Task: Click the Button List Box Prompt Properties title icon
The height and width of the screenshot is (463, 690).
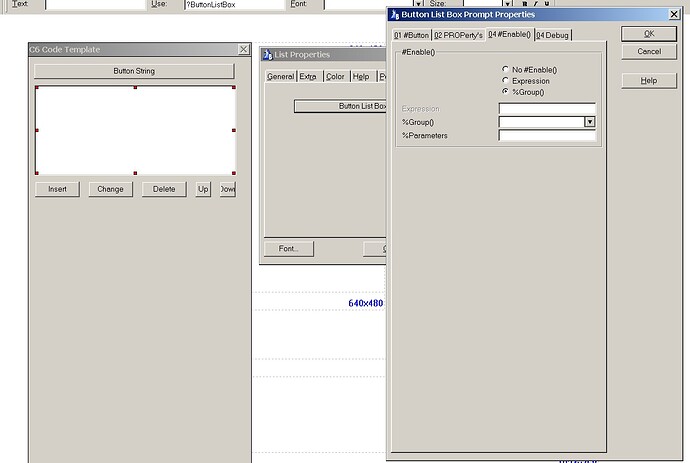Action: [395, 15]
